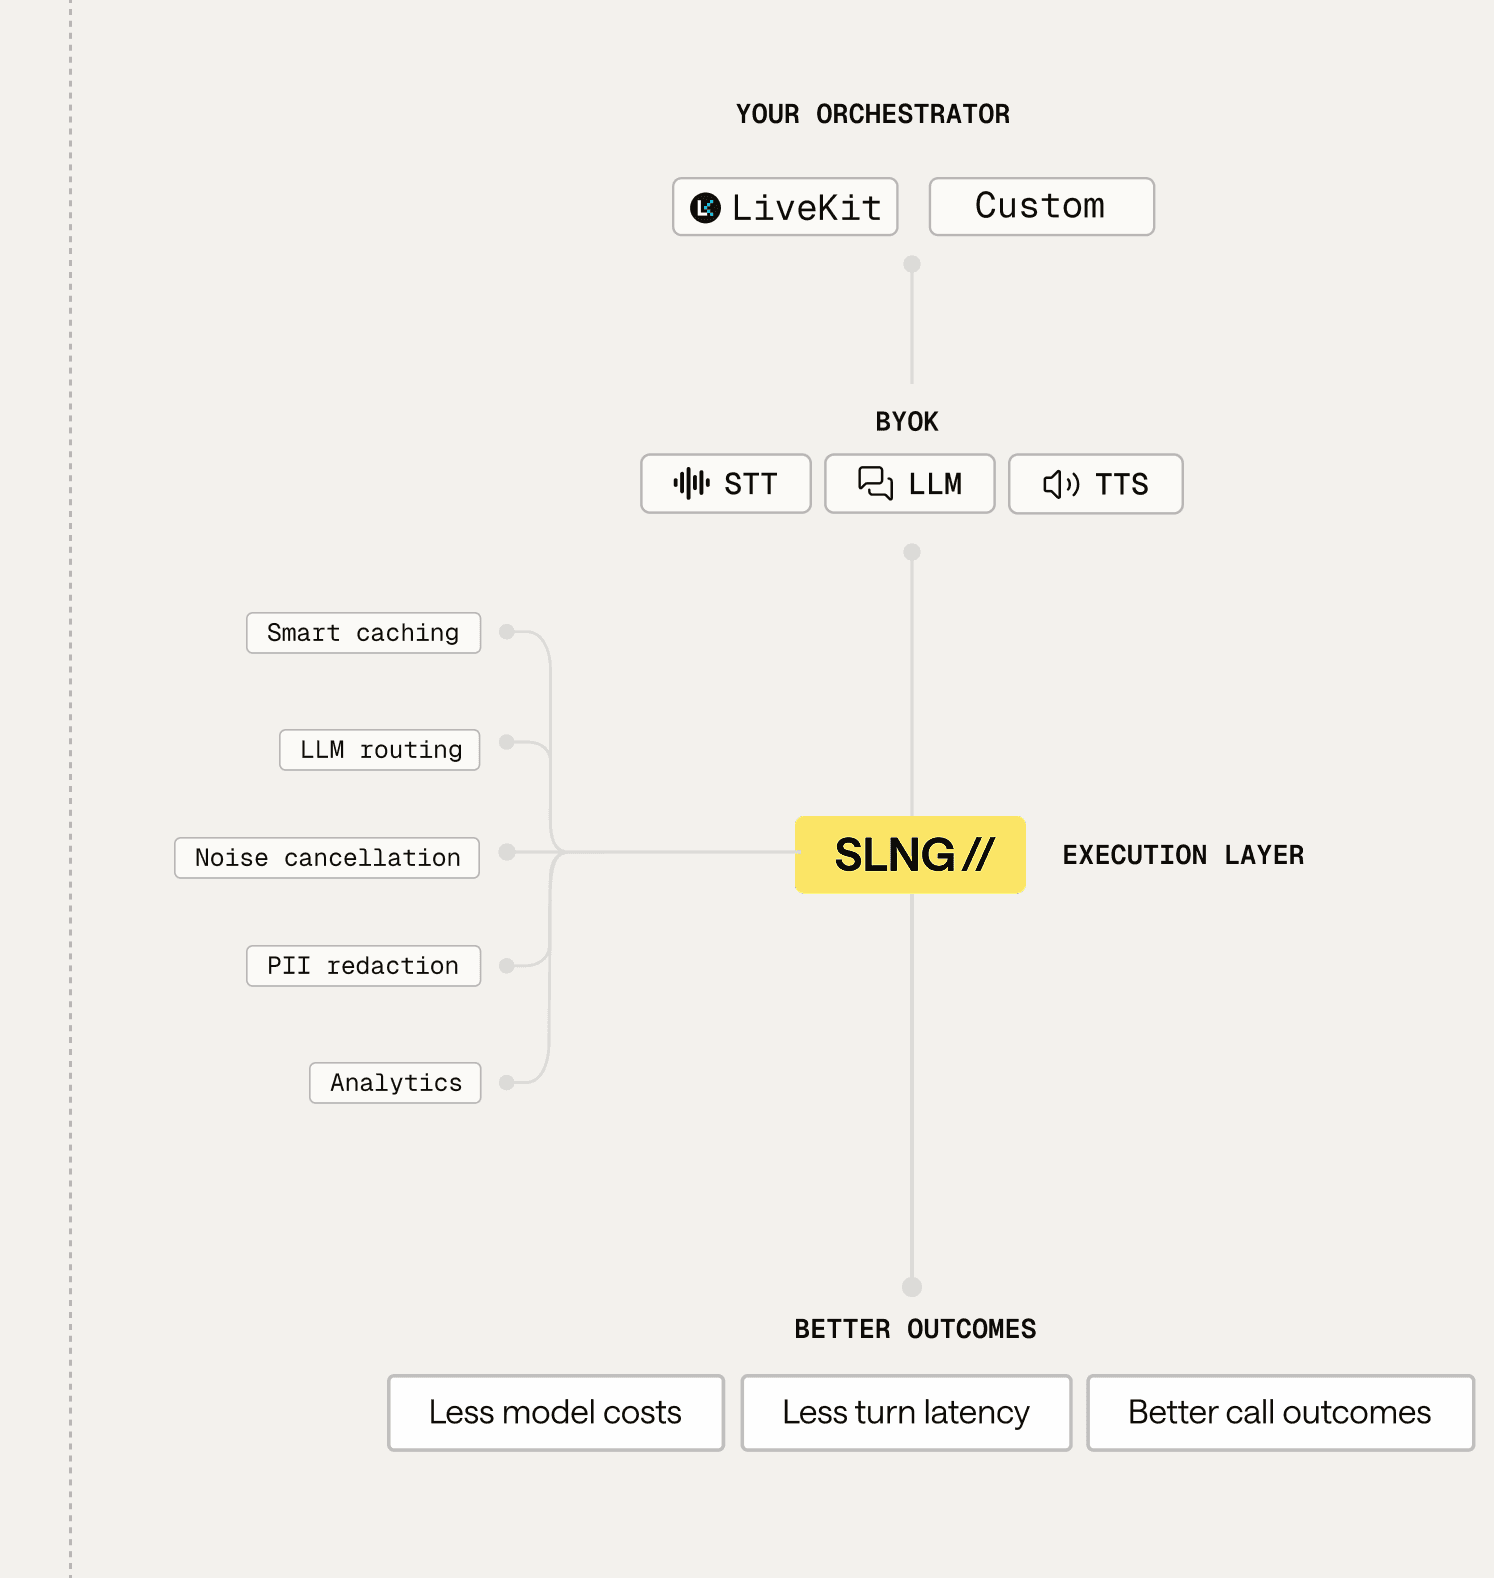Click the connector dot above Better Outcomes
The height and width of the screenshot is (1578, 1494).
click(x=912, y=1287)
